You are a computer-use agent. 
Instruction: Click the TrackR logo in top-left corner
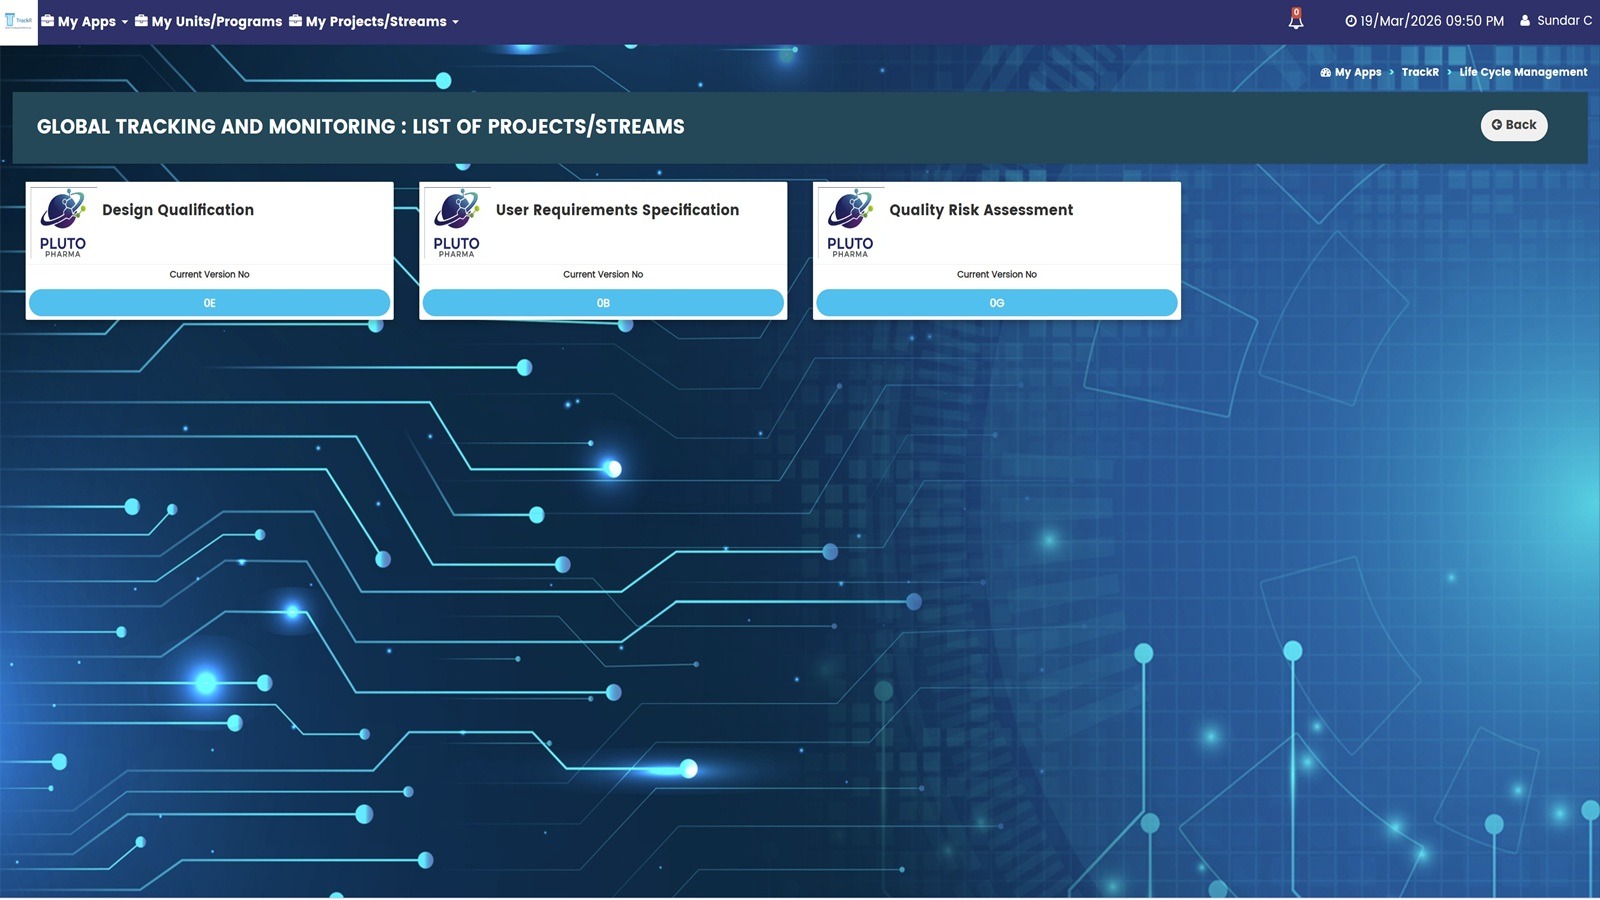pos(18,21)
